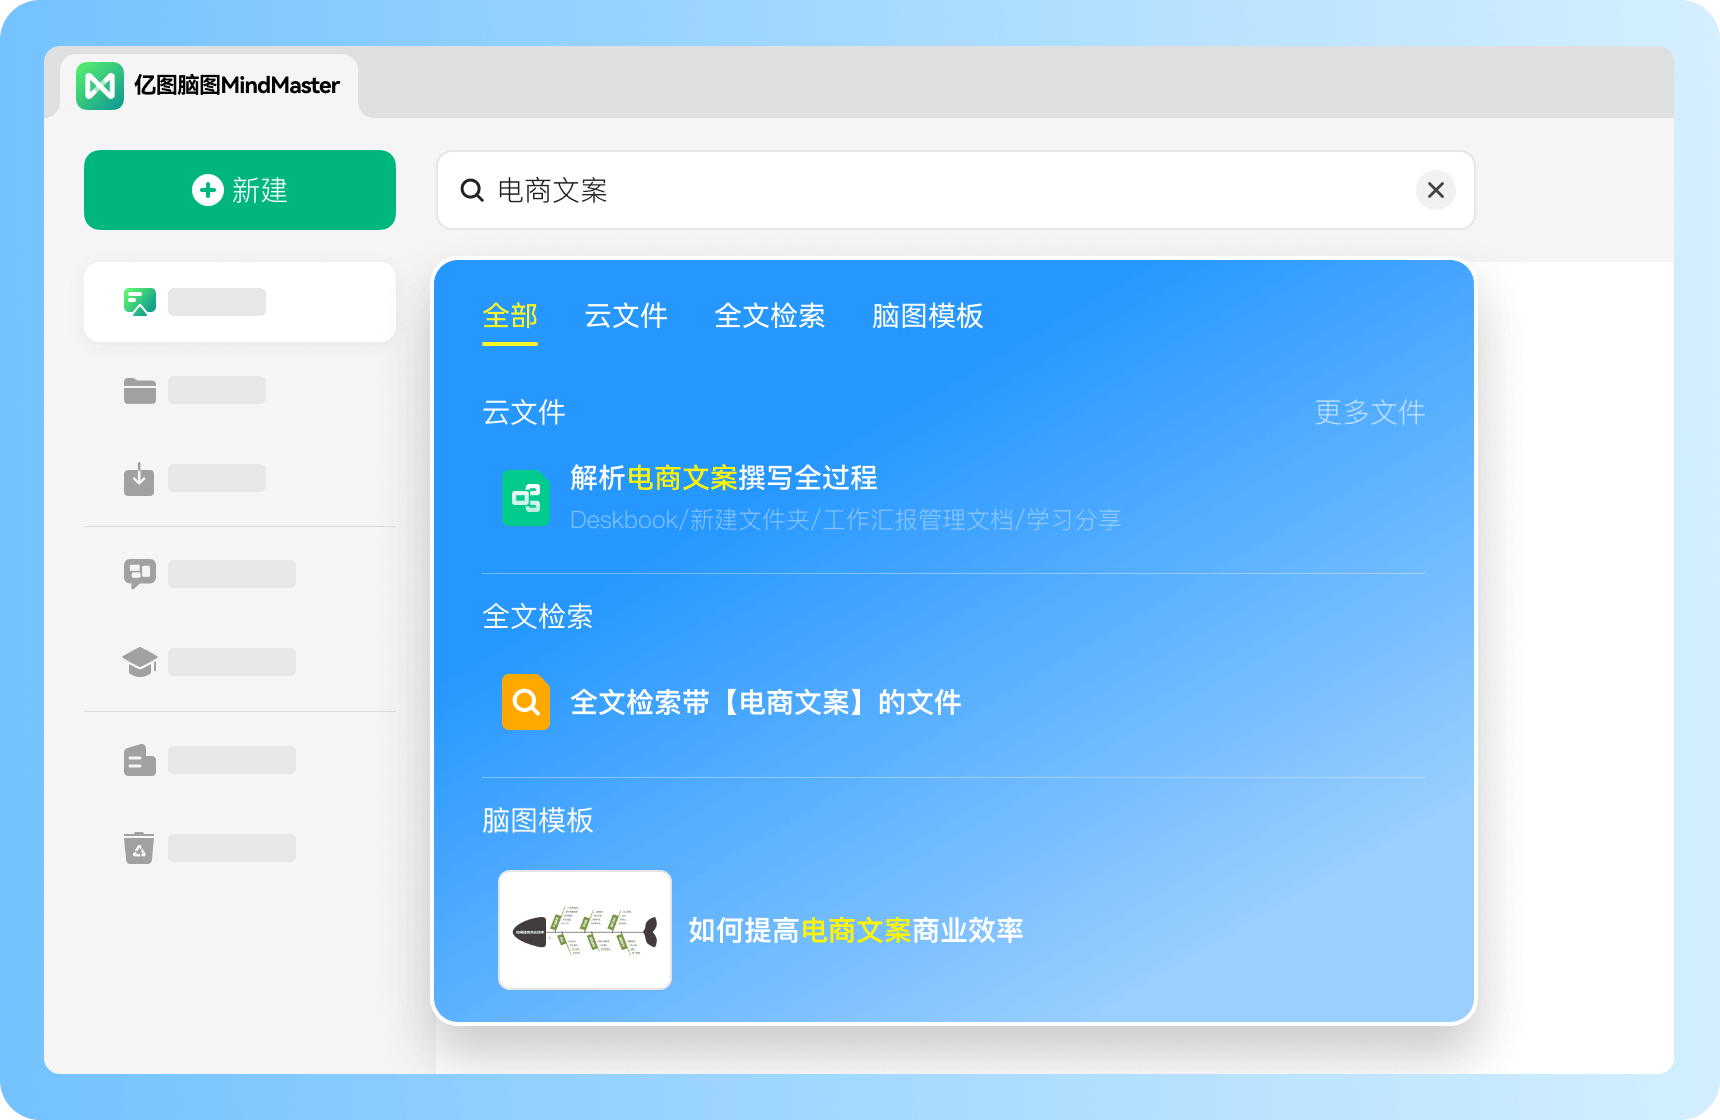Open file 解析电商文案撰写全过程

click(724, 478)
